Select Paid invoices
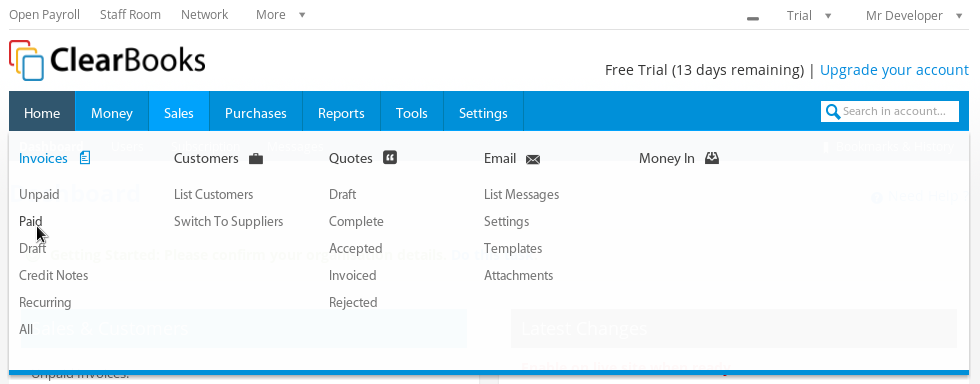Viewport: 980px width, 384px height. [31, 221]
